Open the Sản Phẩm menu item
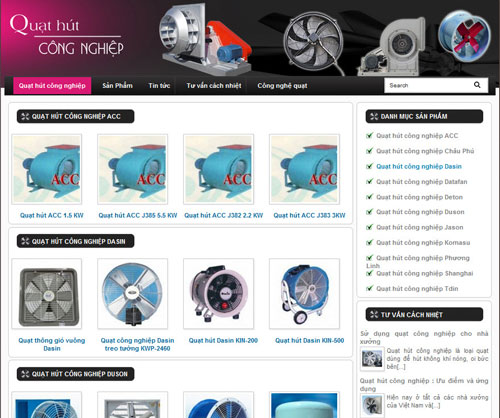Screen dimensions: 500x418 pyautogui.click(x=117, y=86)
